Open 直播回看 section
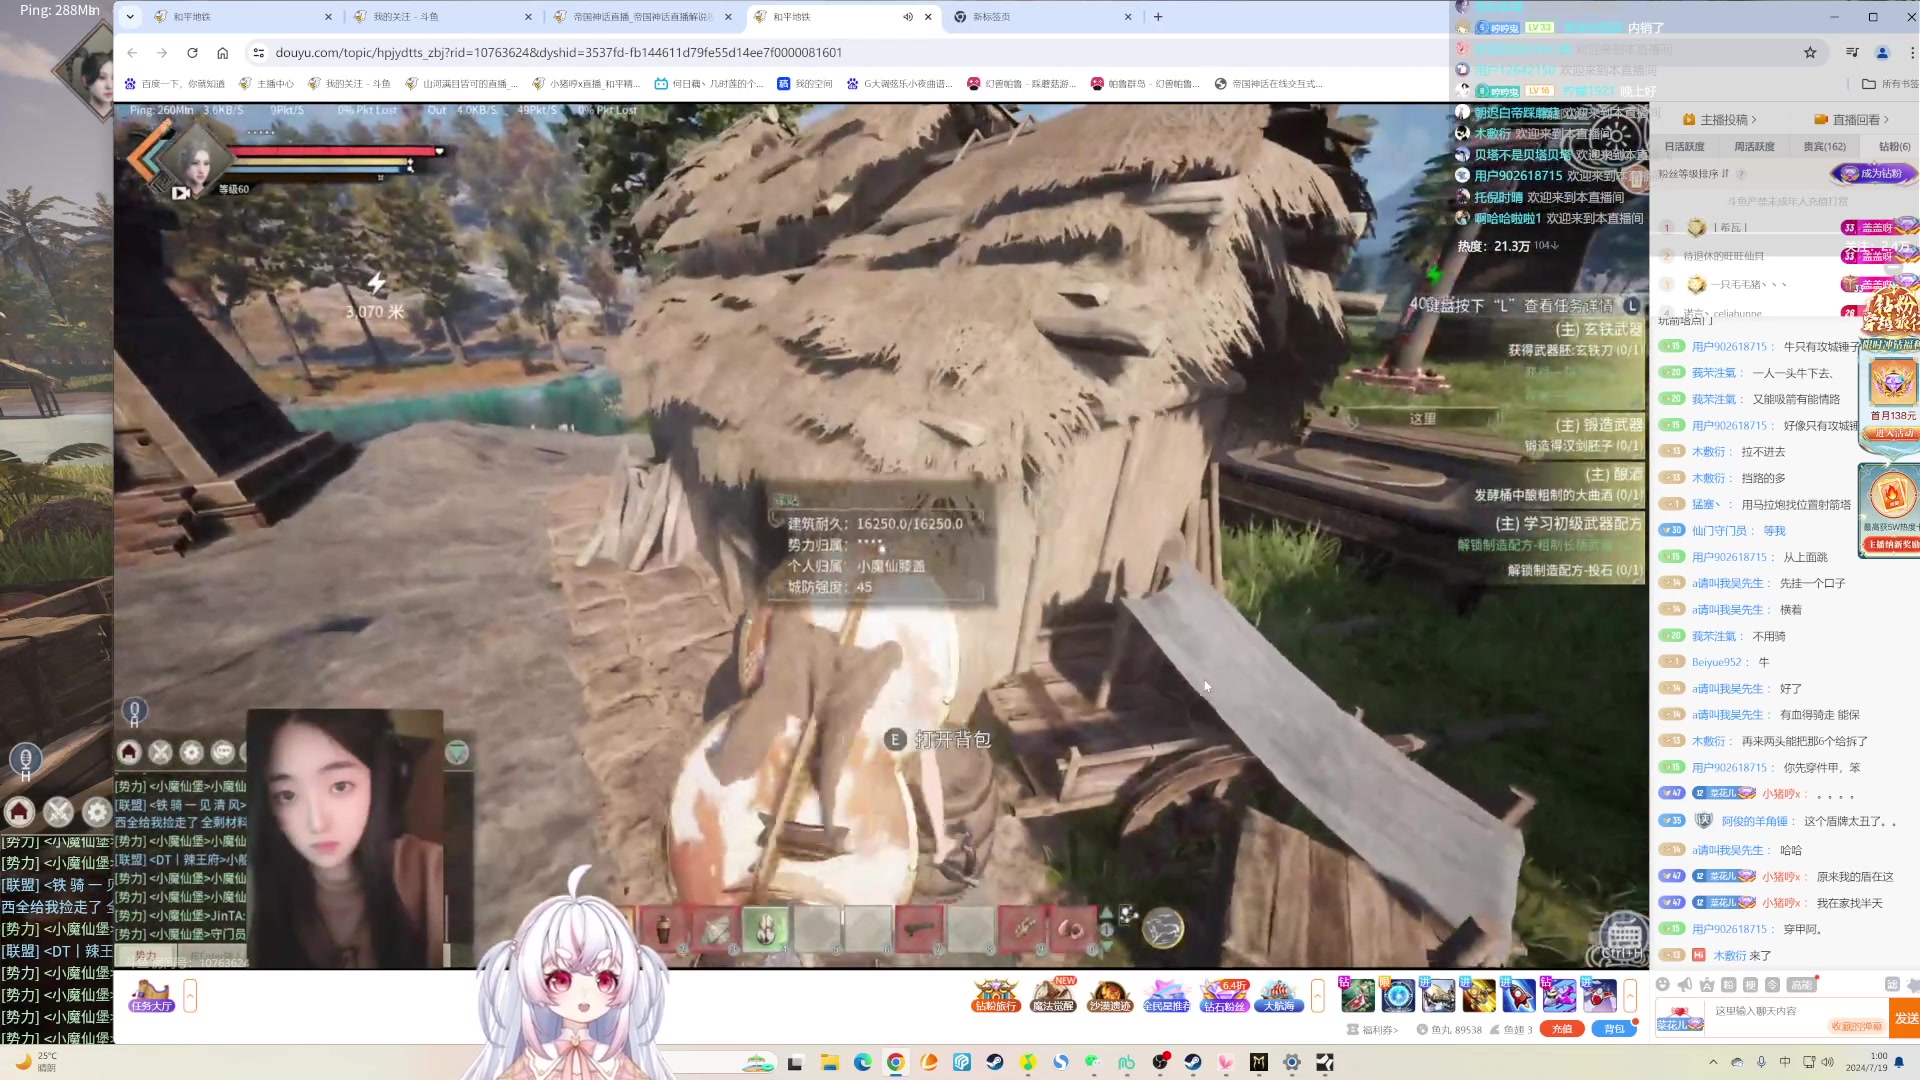1920x1080 pixels. click(x=1852, y=120)
